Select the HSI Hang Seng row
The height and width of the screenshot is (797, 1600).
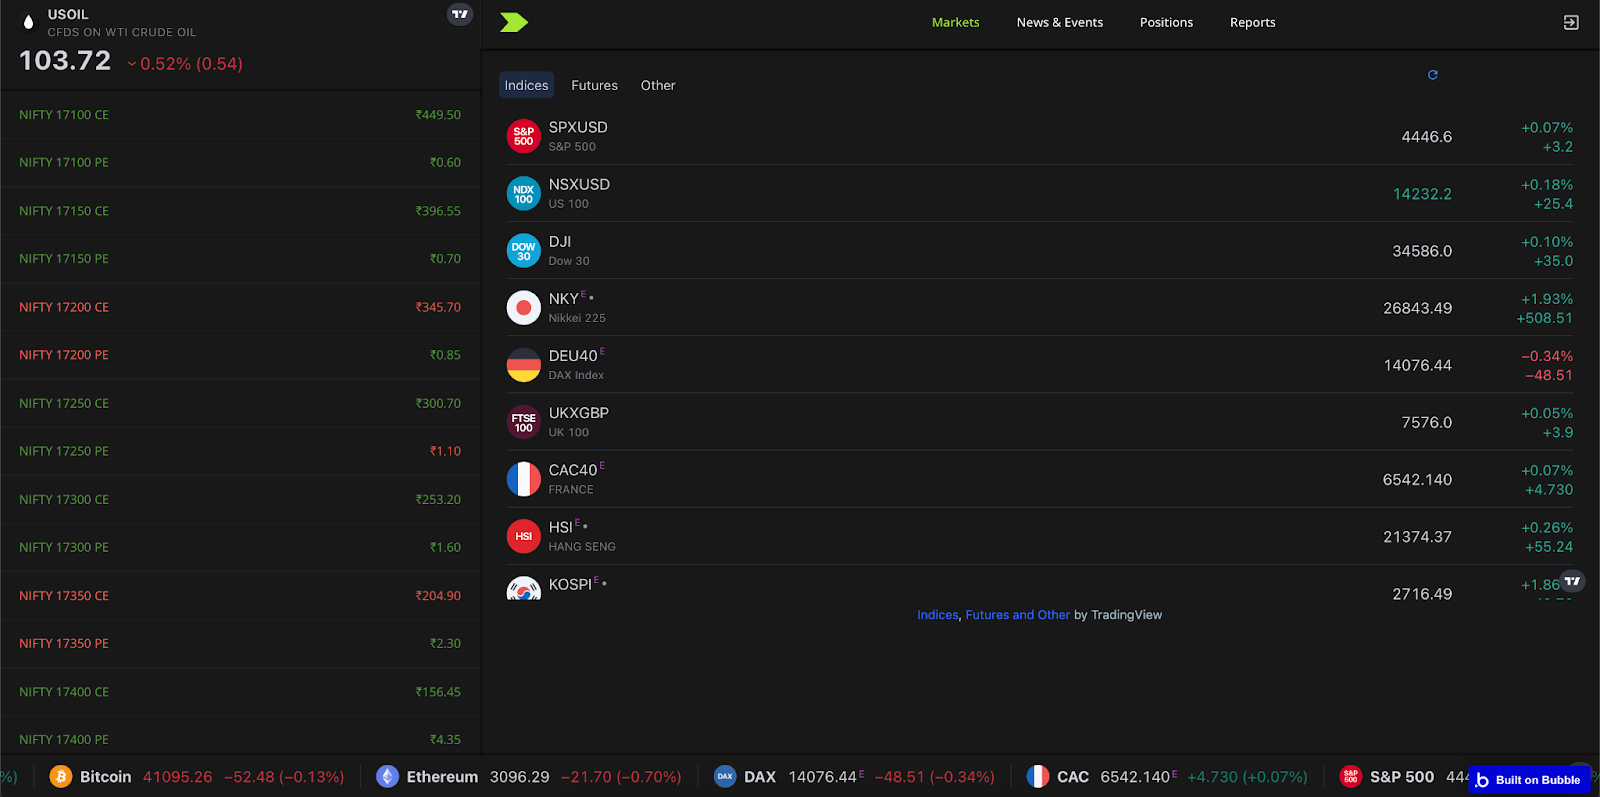point(1039,536)
